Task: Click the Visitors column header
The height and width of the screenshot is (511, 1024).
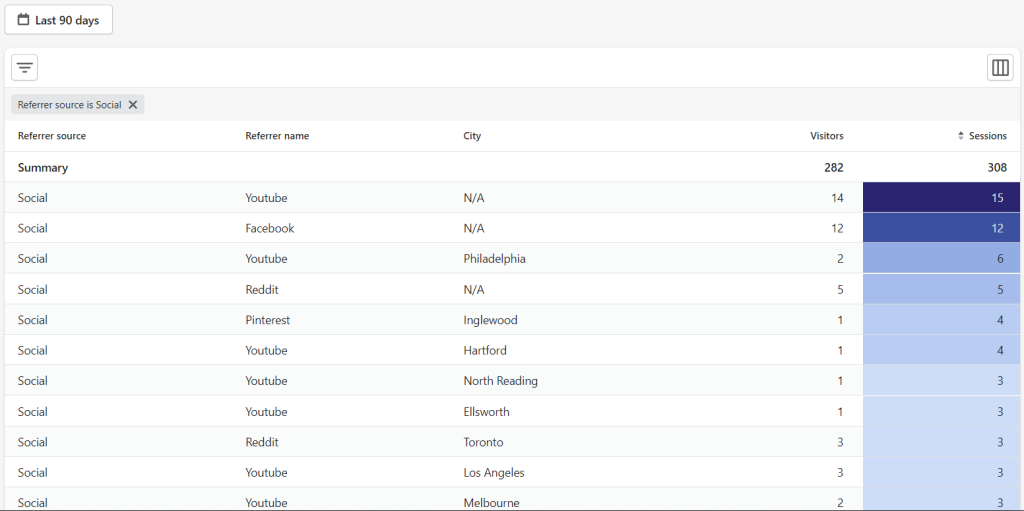Action: coord(827,136)
